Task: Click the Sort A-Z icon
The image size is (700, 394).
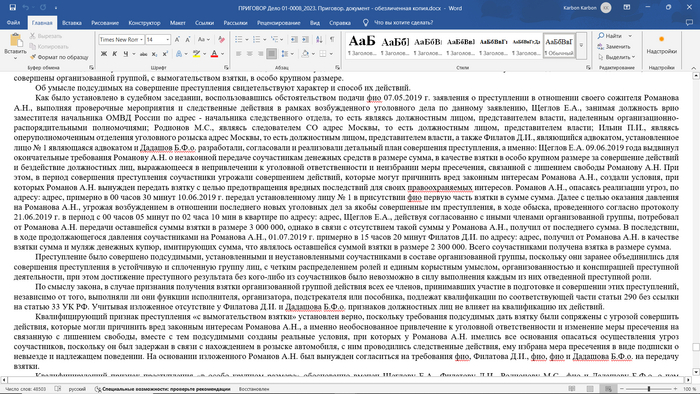Action: [319, 39]
